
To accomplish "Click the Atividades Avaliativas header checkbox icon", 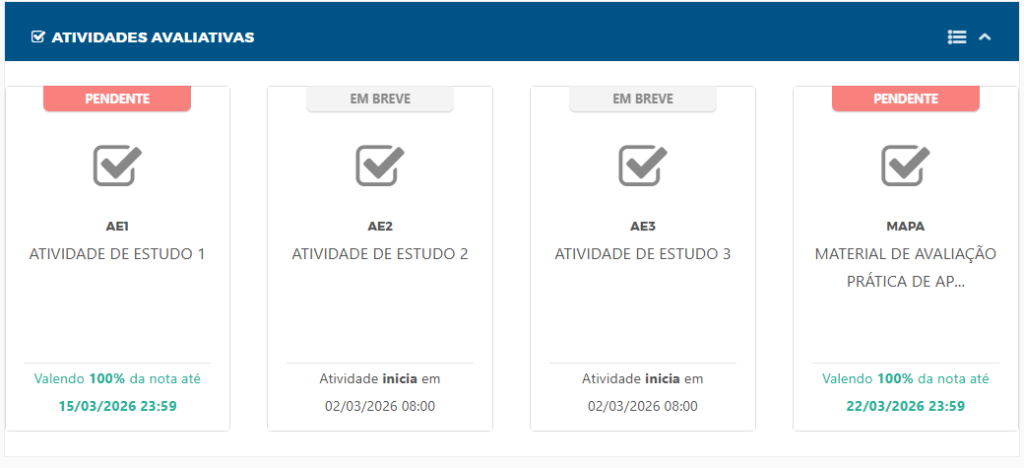I will (x=38, y=37).
